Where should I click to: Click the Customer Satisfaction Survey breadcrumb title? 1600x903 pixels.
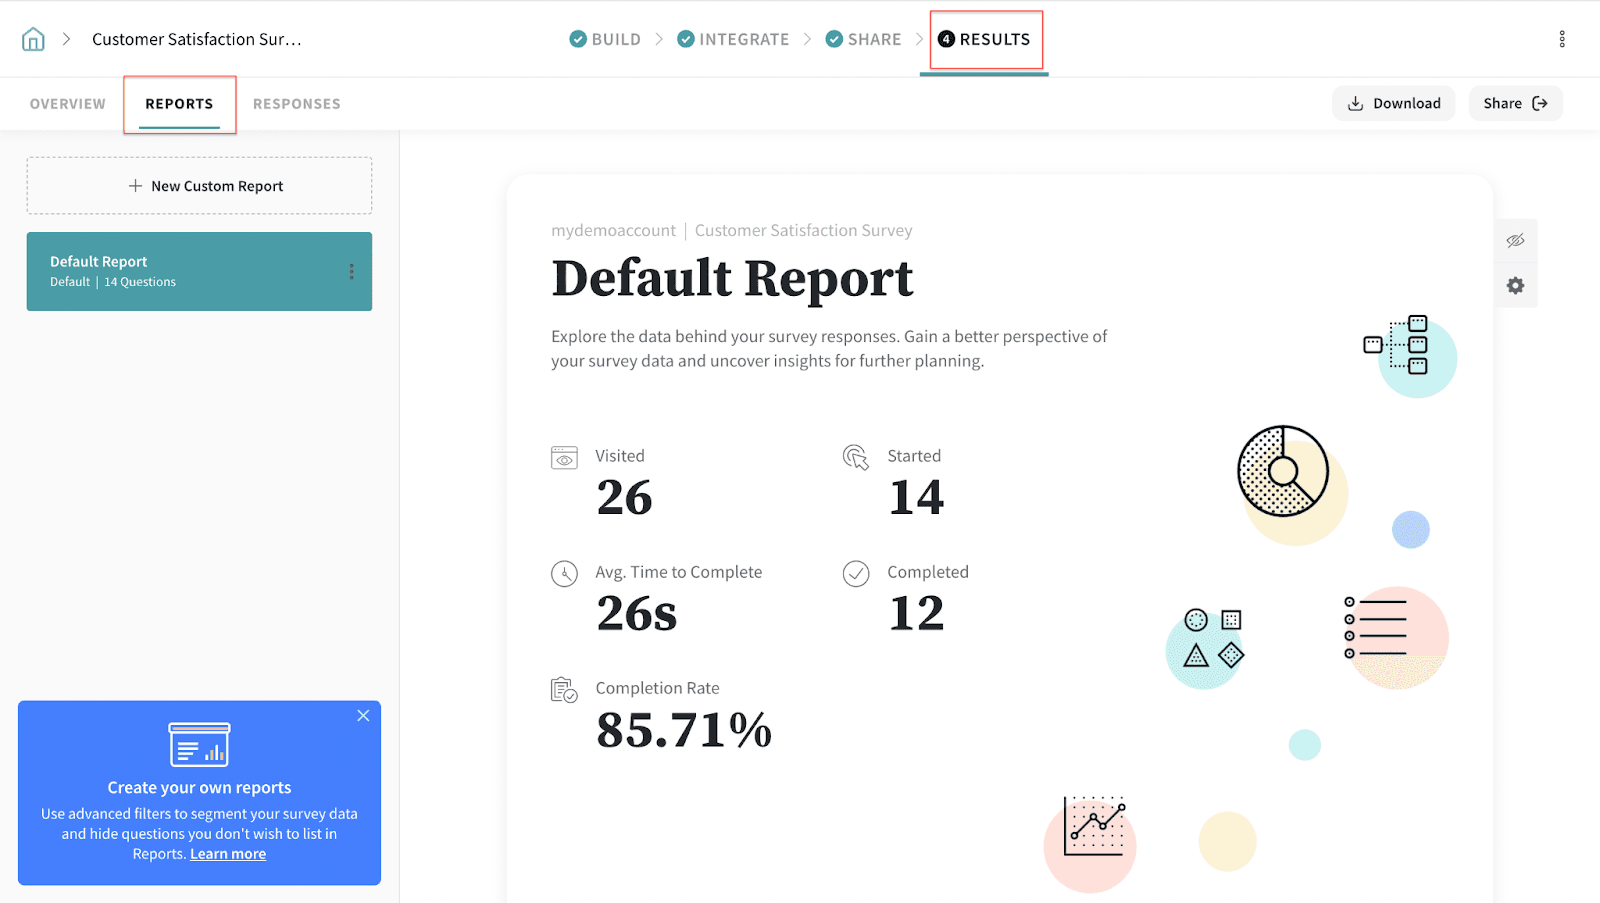196,39
